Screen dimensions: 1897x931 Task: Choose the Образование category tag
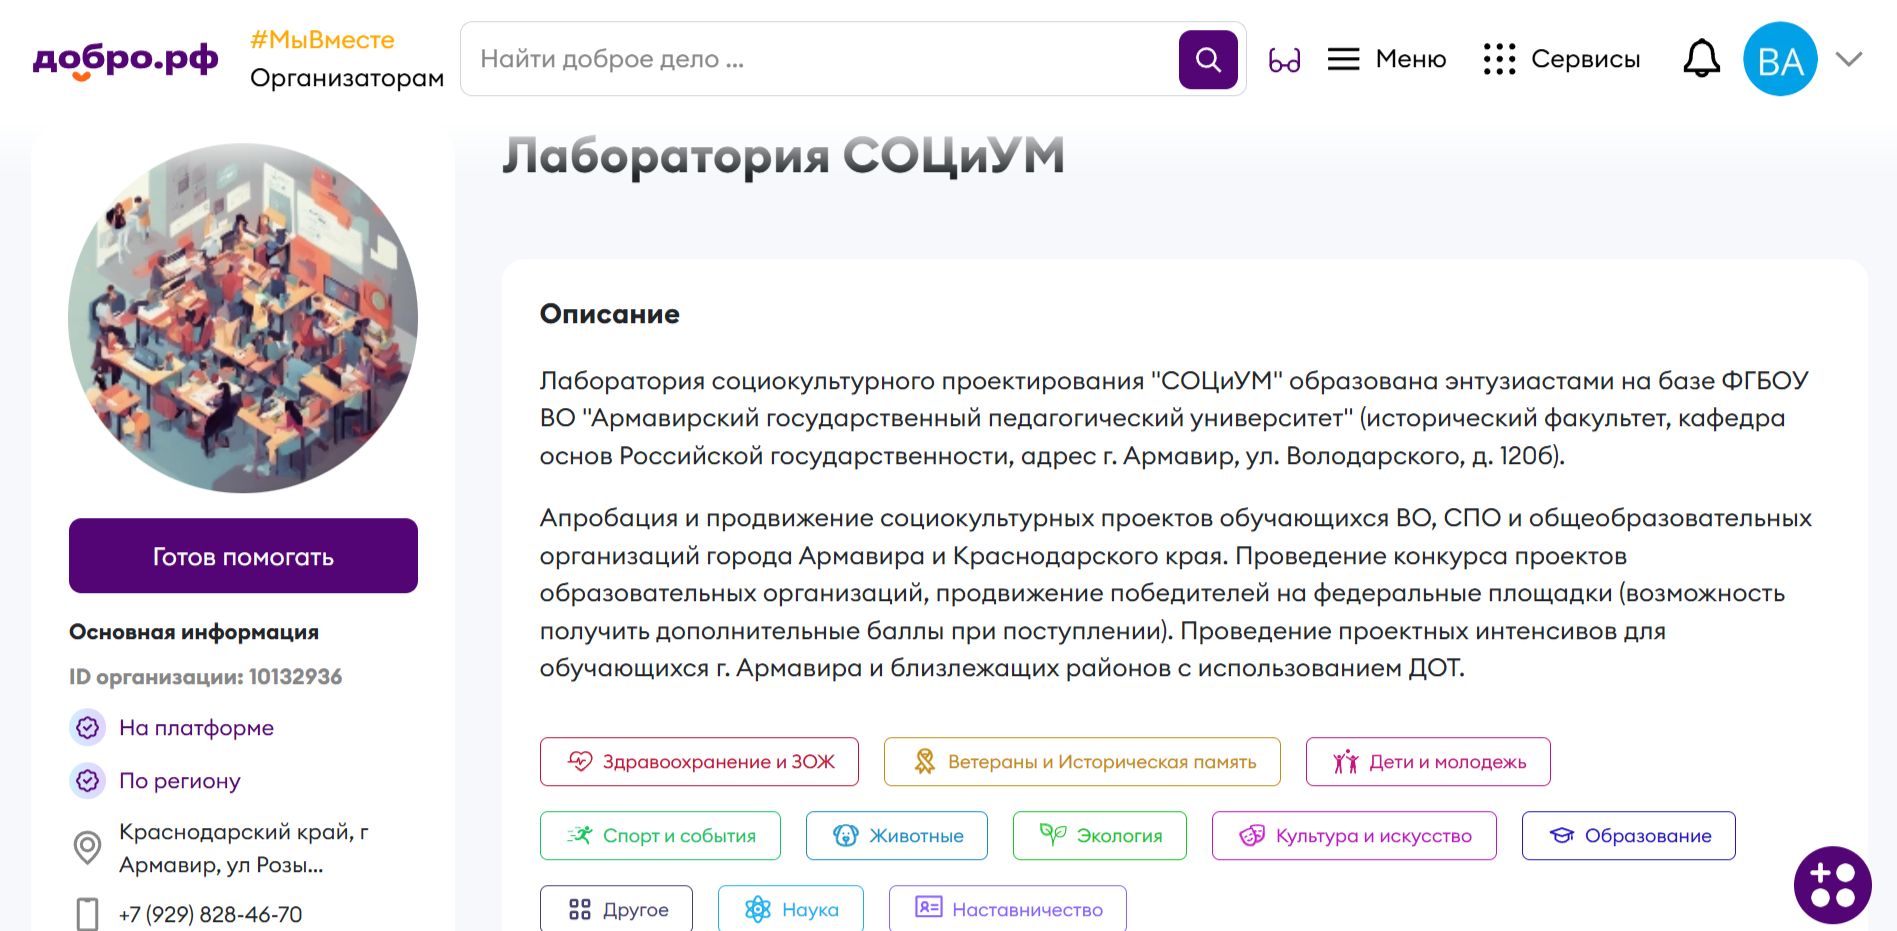tap(1628, 836)
